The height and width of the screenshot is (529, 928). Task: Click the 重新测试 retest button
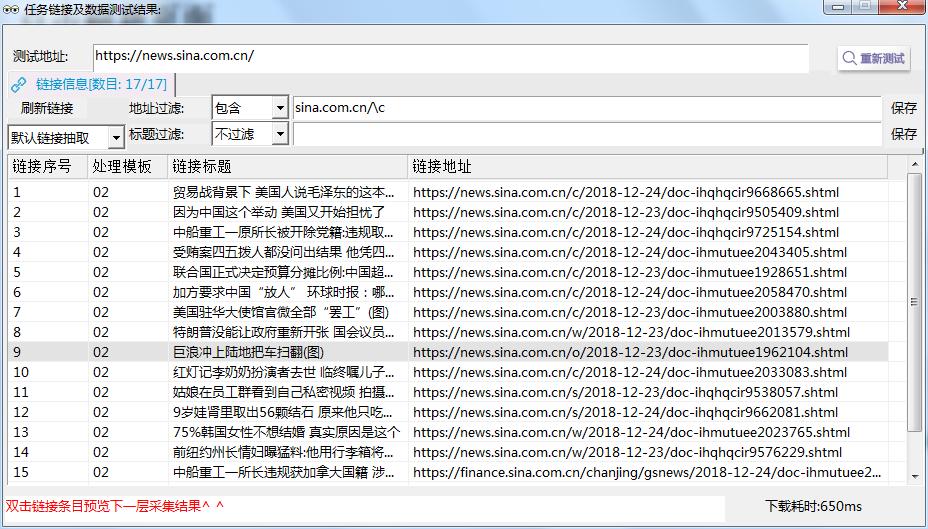pos(874,58)
